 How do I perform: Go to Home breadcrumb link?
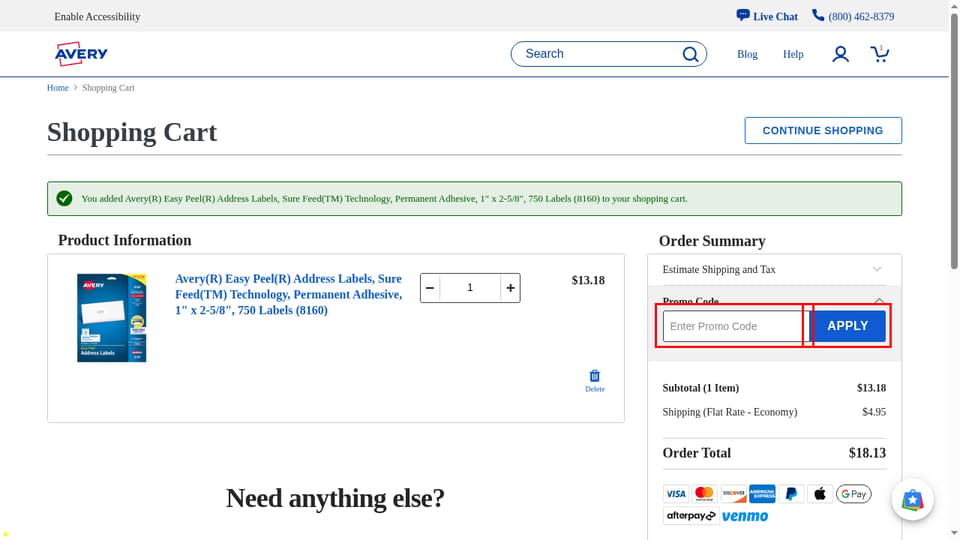click(58, 88)
